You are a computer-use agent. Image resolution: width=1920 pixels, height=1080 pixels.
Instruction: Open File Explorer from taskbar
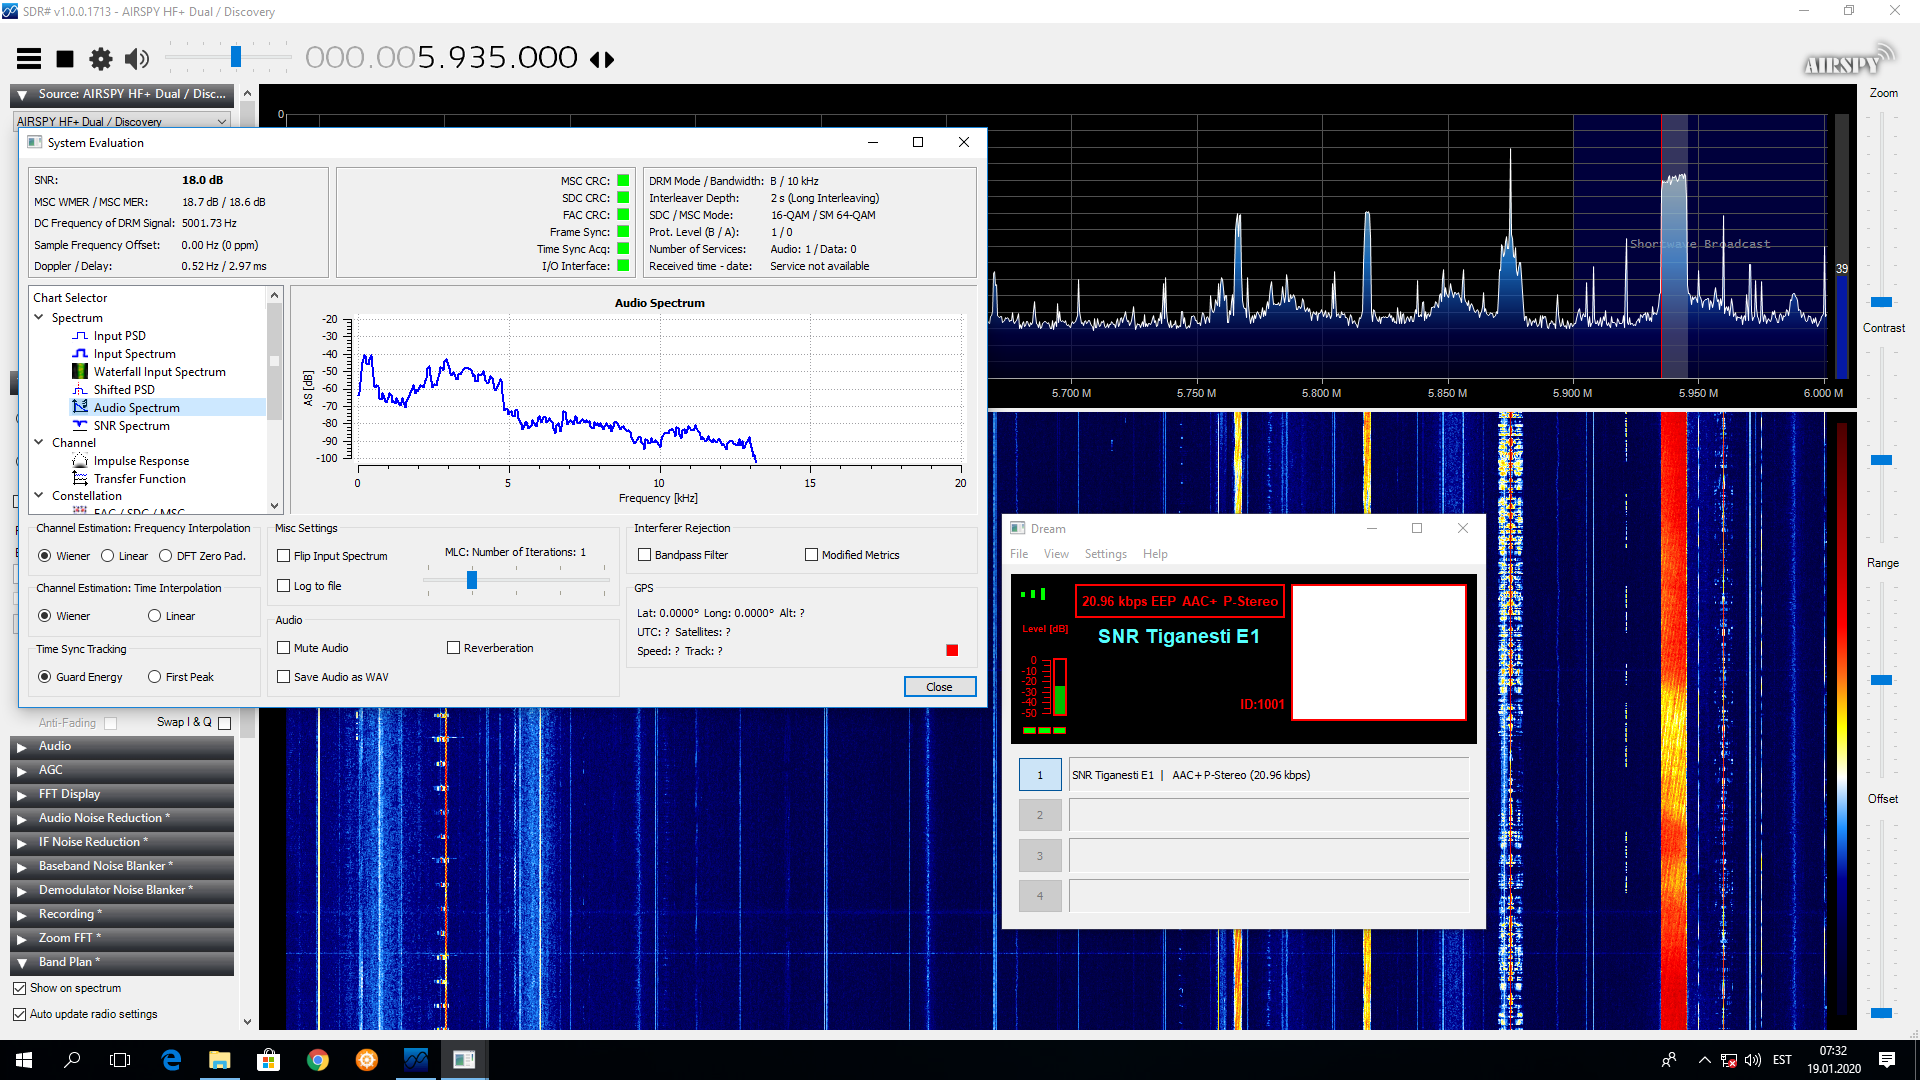pos(219,1060)
